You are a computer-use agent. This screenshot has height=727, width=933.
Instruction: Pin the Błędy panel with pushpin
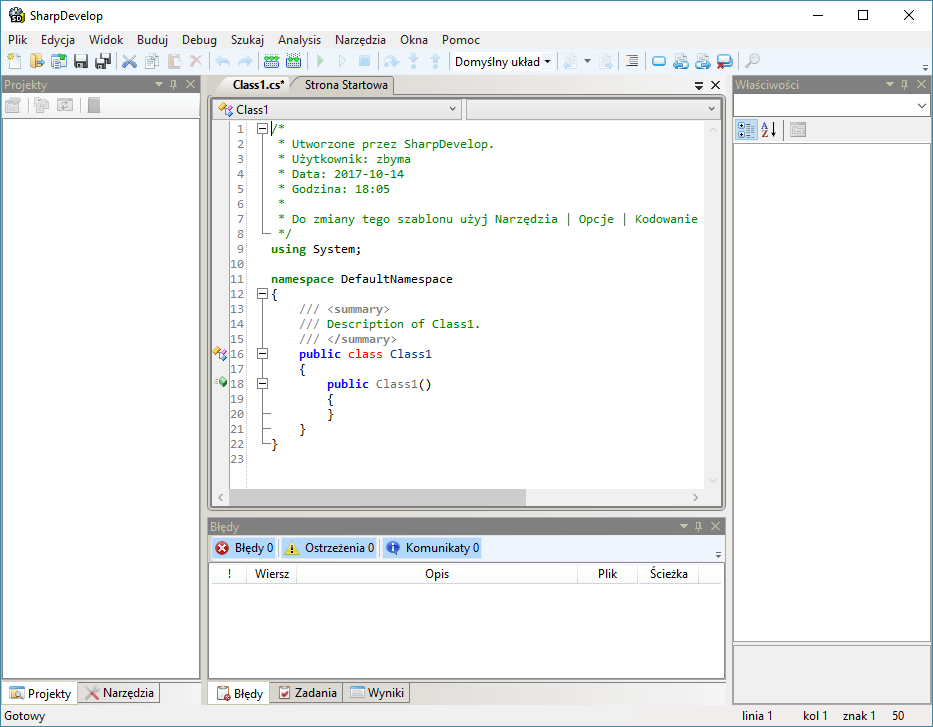[699, 527]
